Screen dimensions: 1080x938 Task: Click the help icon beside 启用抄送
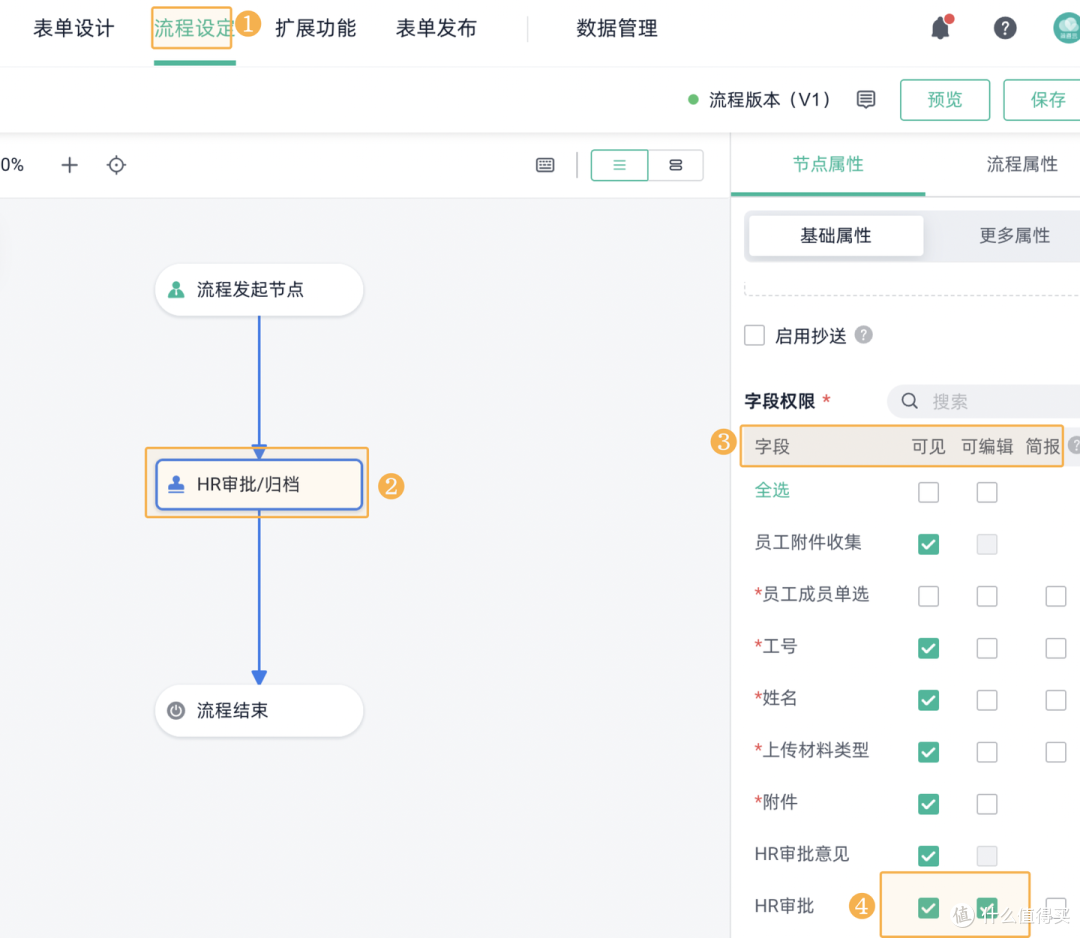click(864, 335)
